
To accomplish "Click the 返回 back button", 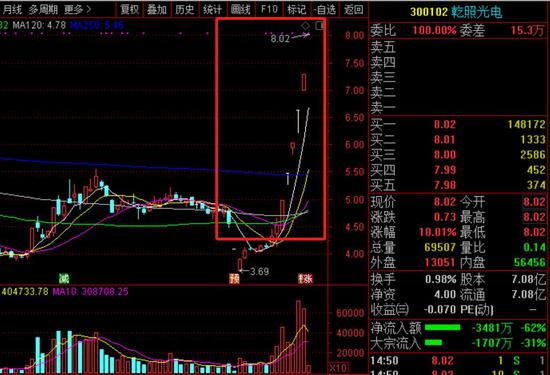I will pos(353,9).
